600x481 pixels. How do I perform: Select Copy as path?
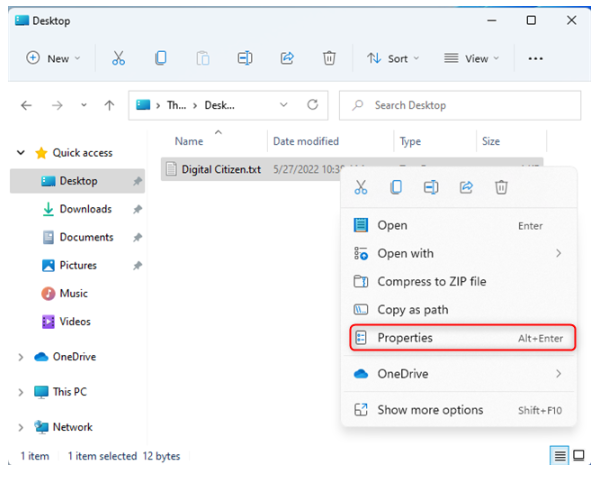460,310
